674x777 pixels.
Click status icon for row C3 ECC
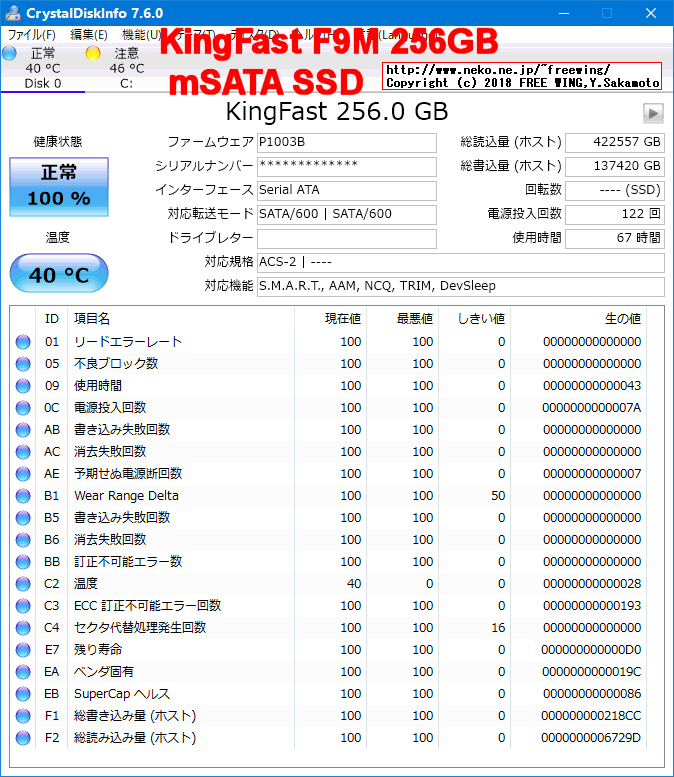pyautogui.click(x=23, y=606)
